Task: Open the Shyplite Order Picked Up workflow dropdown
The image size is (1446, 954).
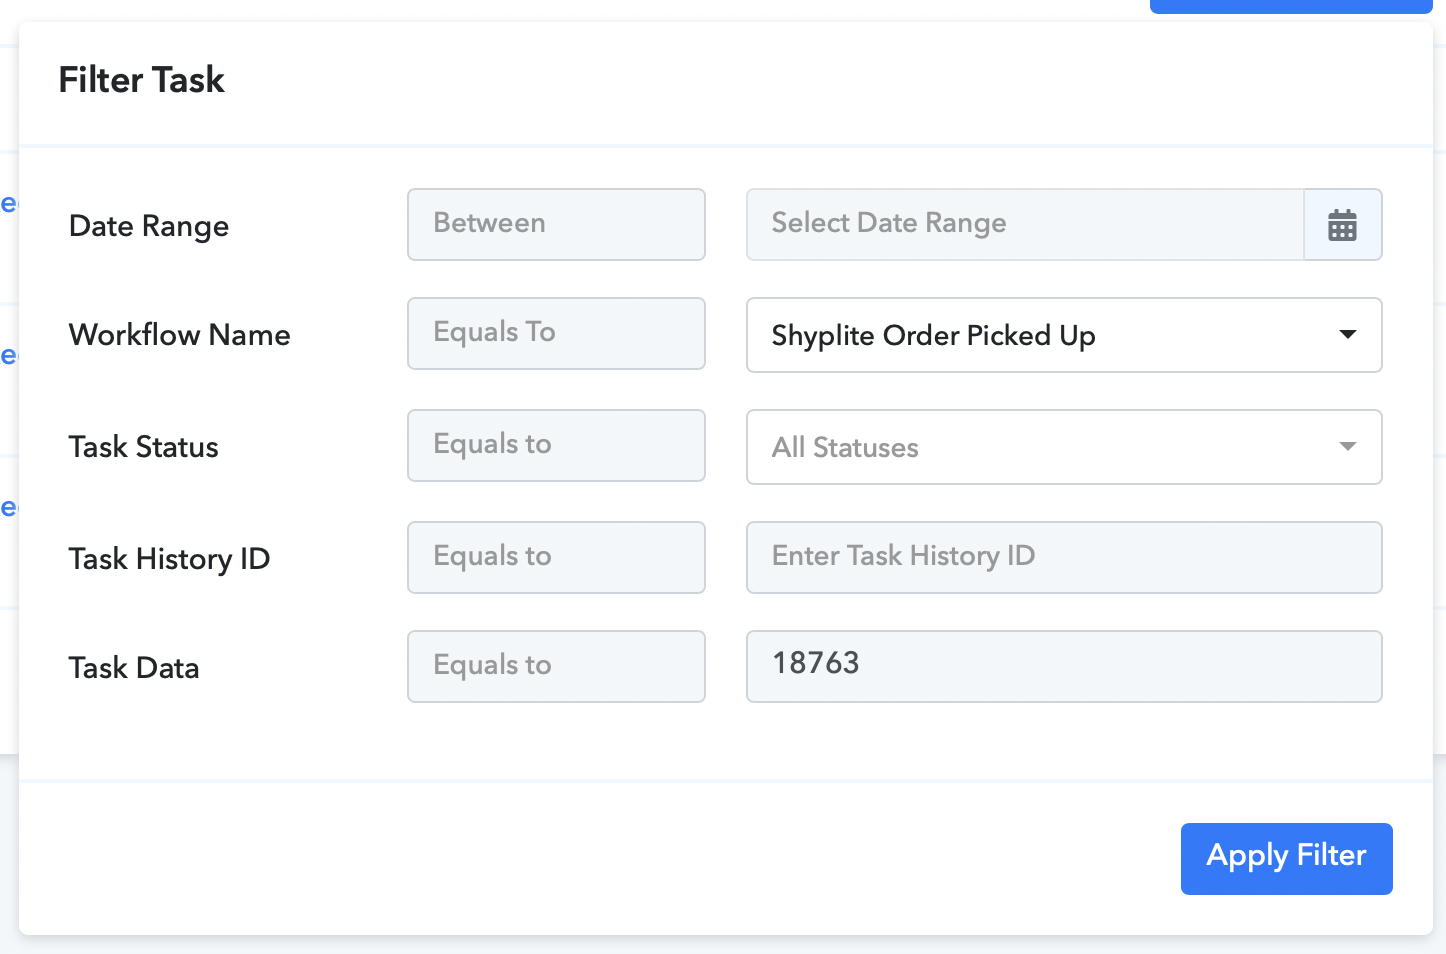Action: [x=1064, y=335]
